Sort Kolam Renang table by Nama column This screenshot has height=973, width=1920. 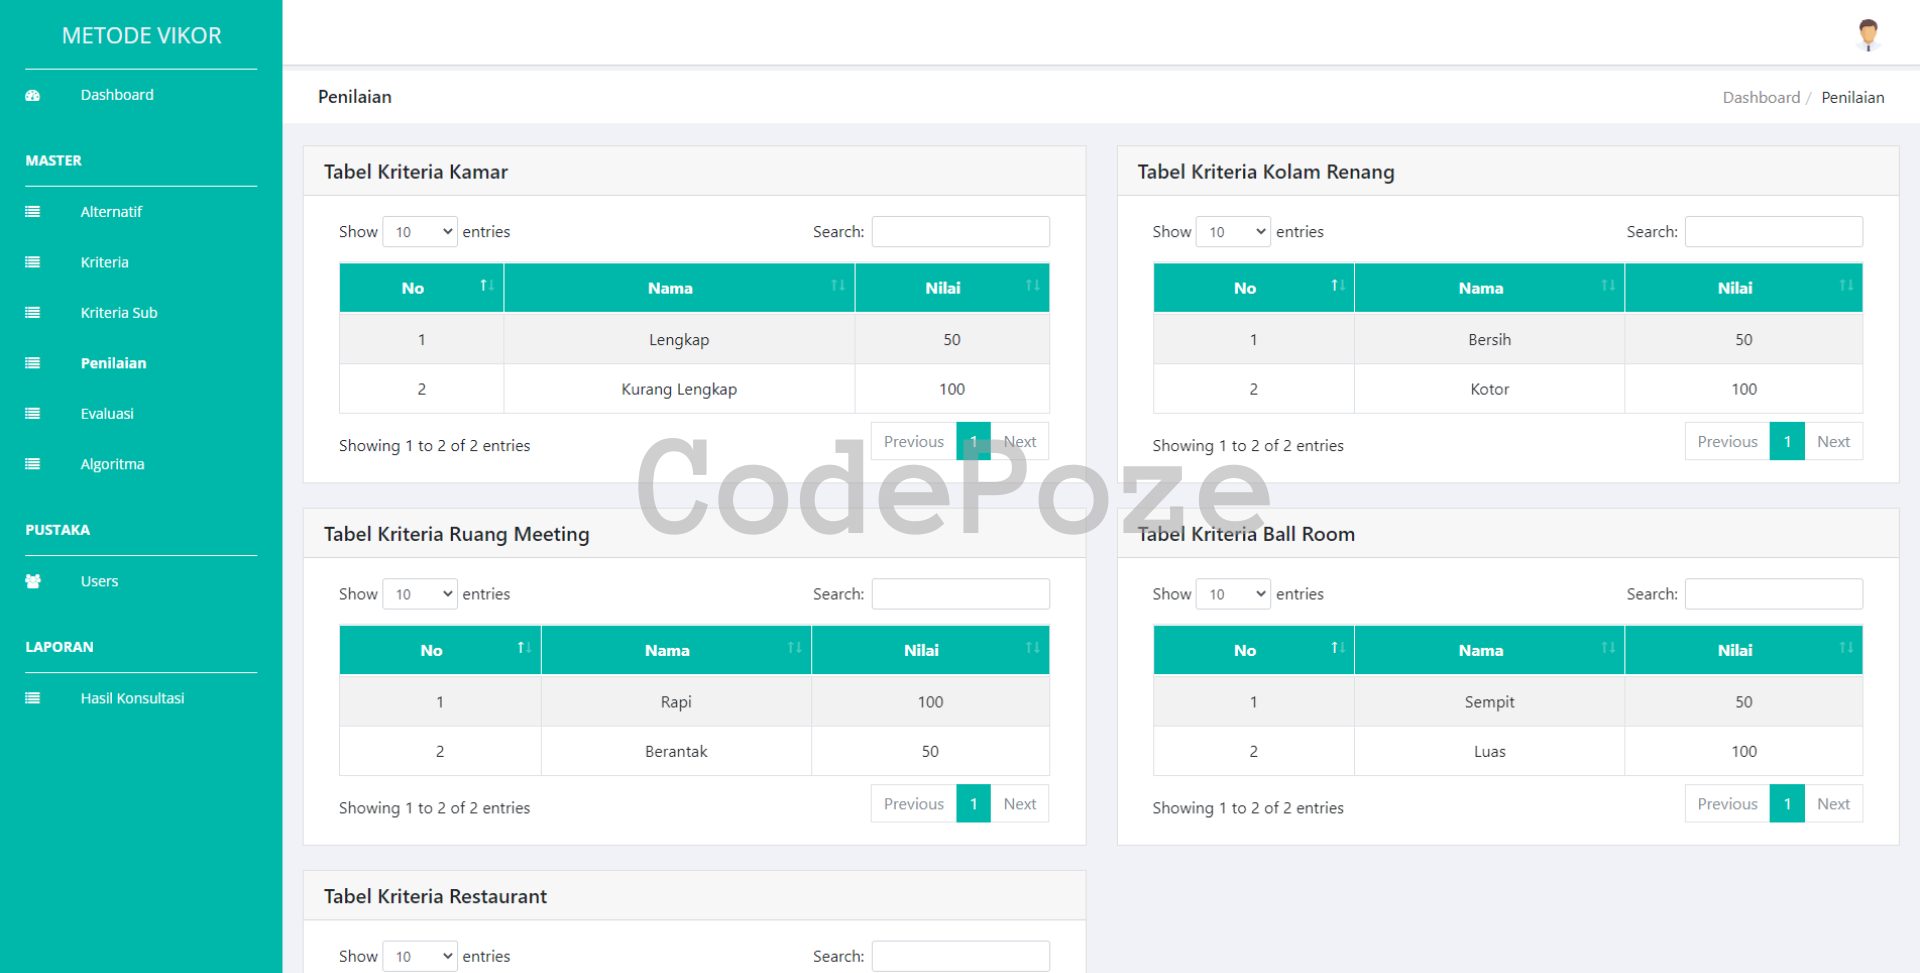[x=1488, y=288]
